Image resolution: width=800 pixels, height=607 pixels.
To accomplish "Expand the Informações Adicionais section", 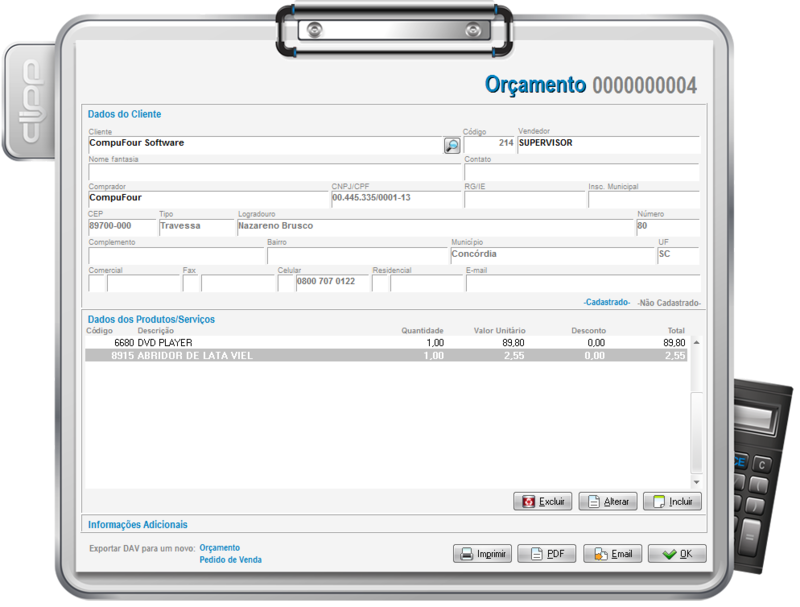I will click(137, 524).
